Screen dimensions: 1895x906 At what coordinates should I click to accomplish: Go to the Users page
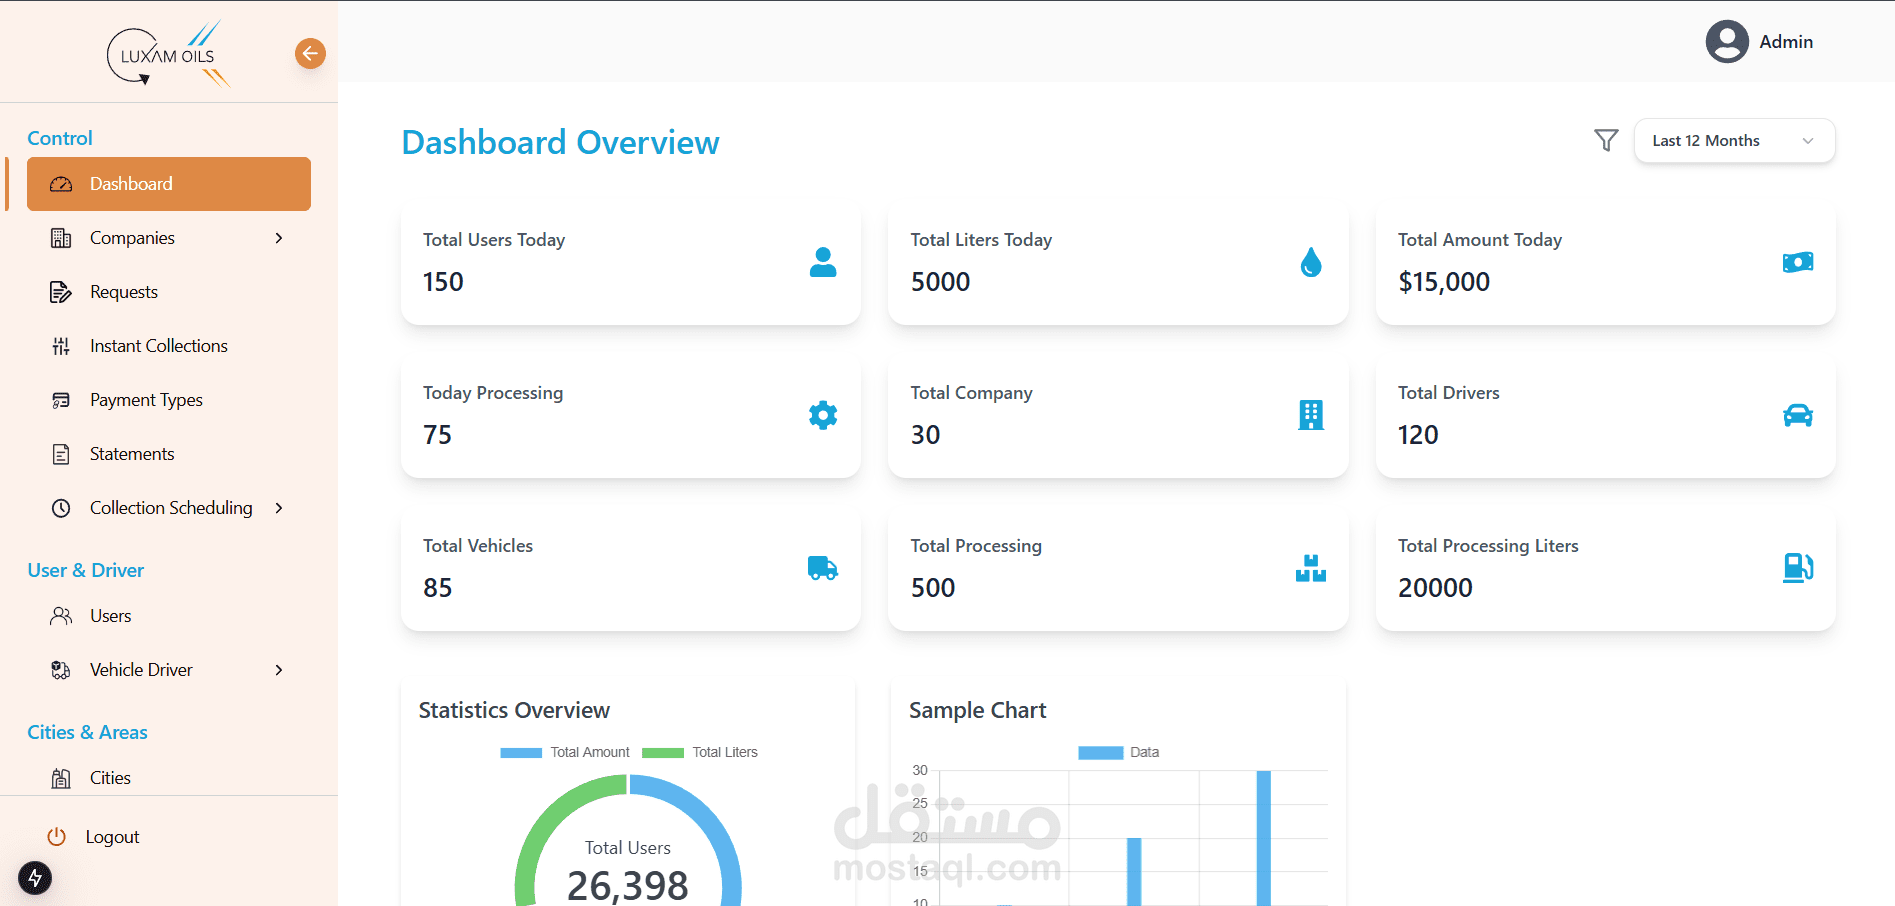[x=169, y=616]
